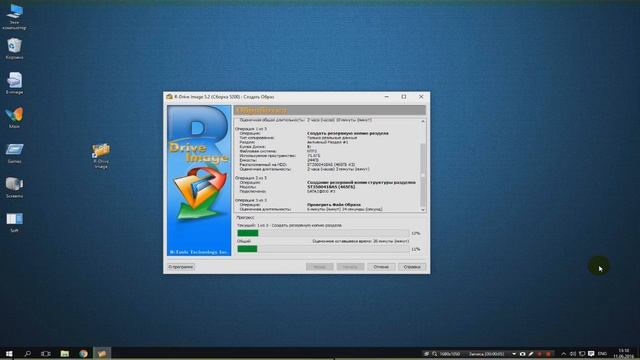Click the R-Drive Image title bar icon

pos(169,97)
